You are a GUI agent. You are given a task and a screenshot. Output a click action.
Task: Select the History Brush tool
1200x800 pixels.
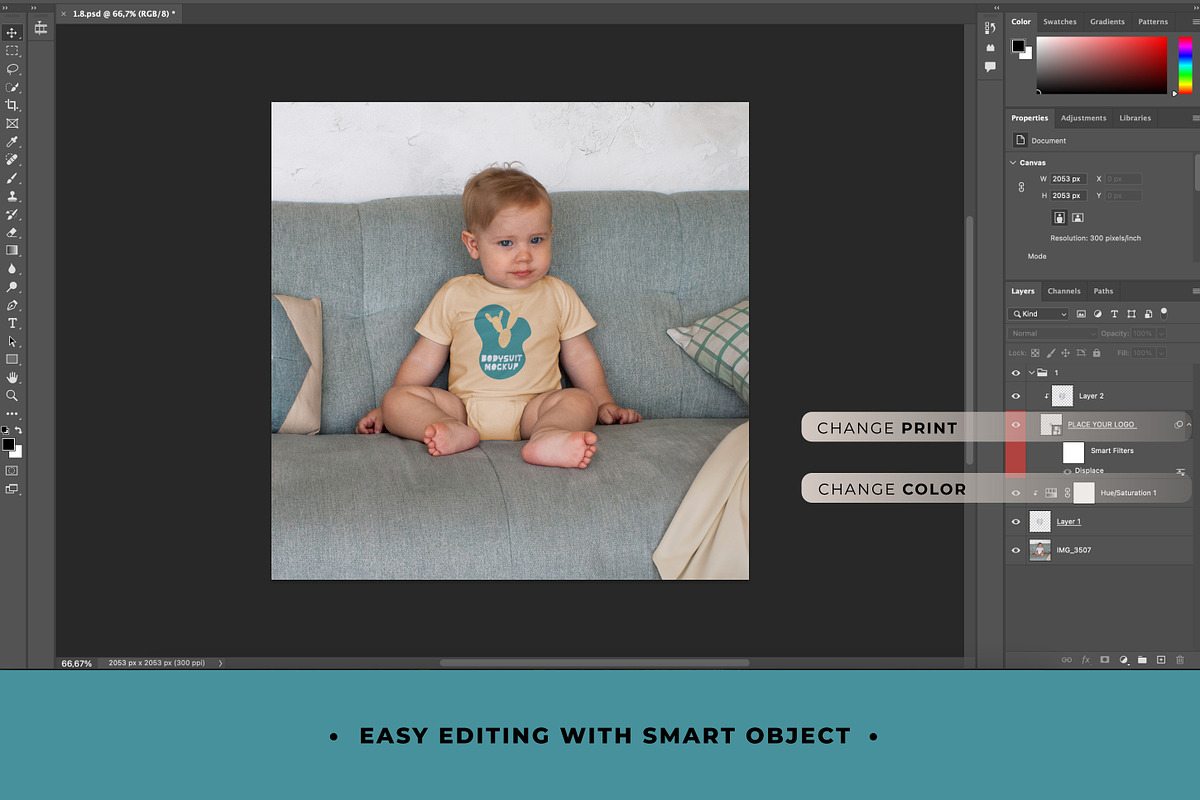[x=13, y=214]
